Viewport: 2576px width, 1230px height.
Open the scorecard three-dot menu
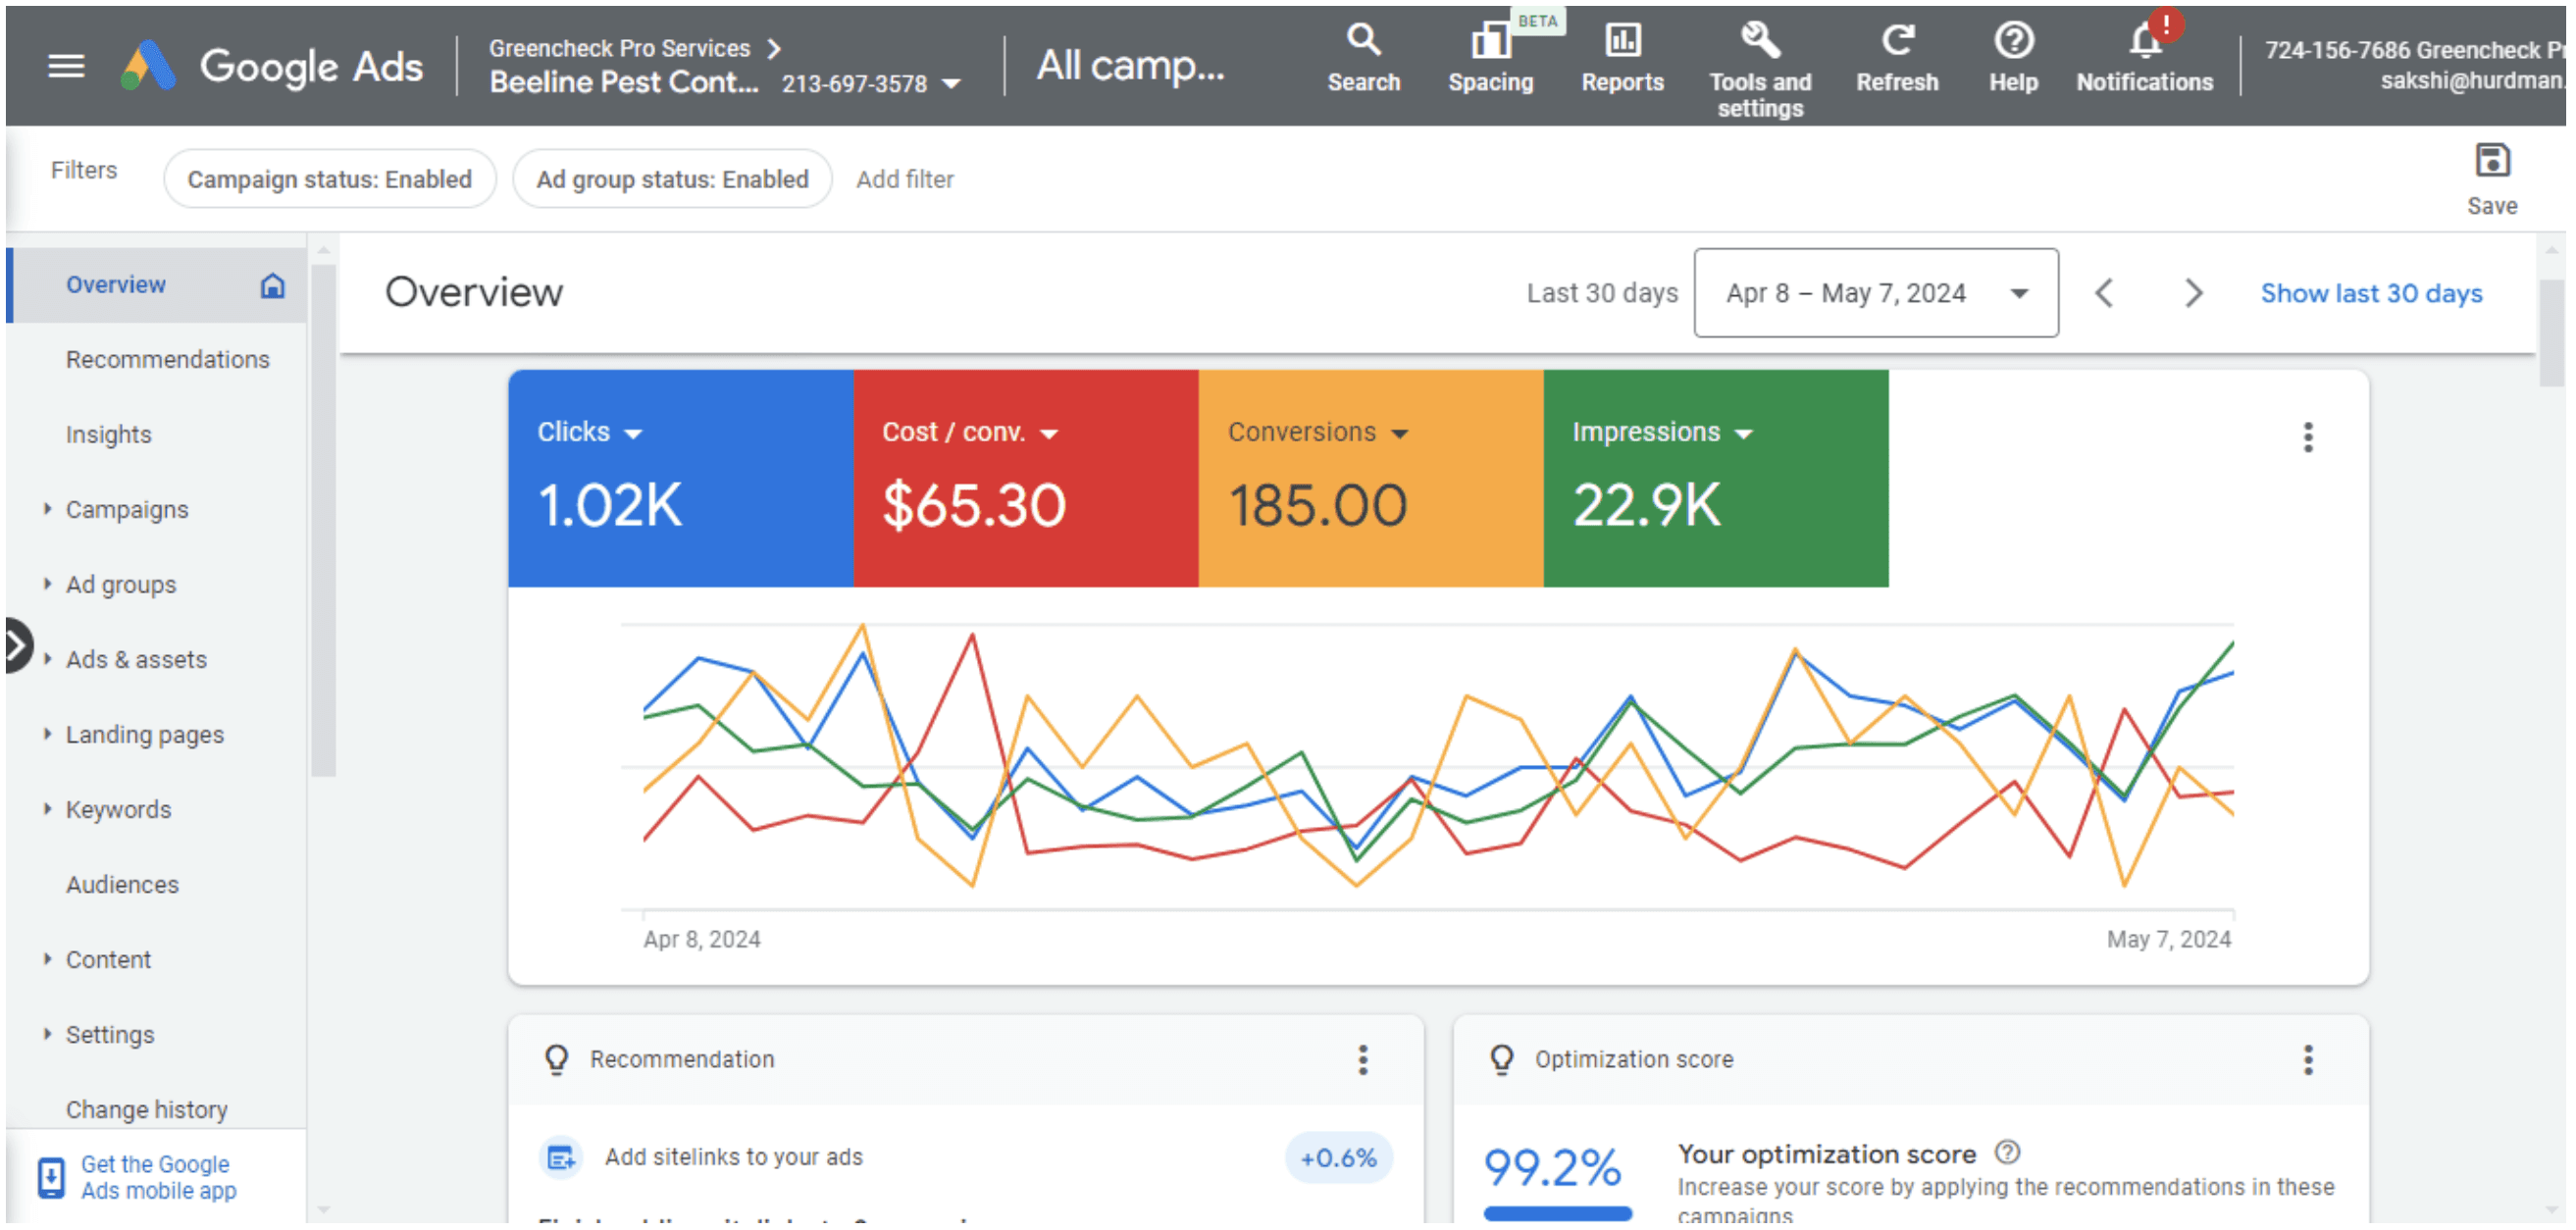click(x=2308, y=437)
